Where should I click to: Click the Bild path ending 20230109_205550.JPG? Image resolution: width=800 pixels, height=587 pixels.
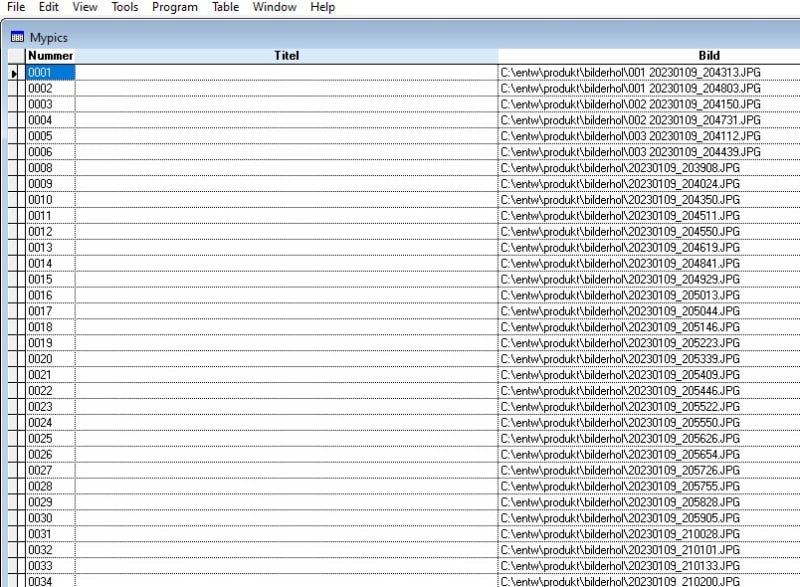click(x=620, y=423)
